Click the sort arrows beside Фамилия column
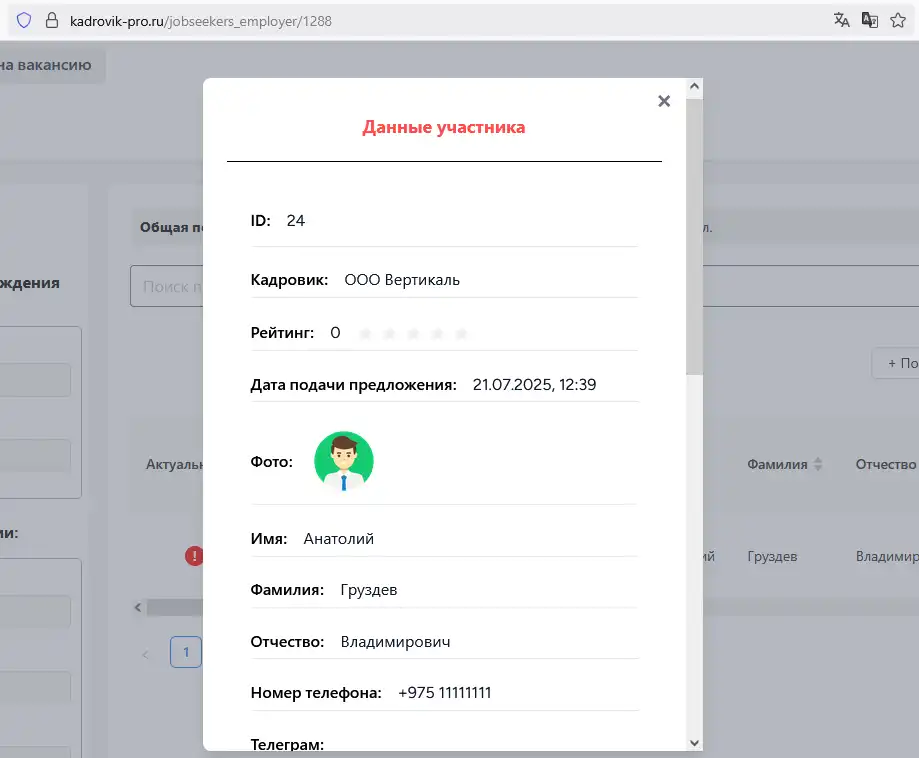 pos(818,464)
